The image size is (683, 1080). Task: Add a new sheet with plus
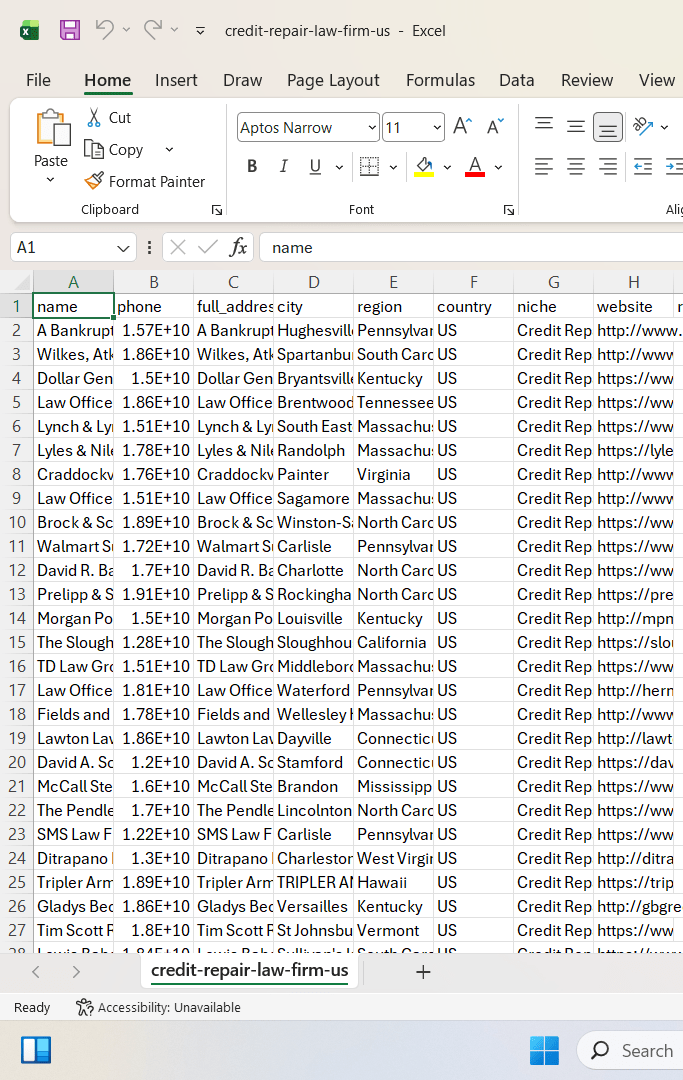click(x=423, y=972)
